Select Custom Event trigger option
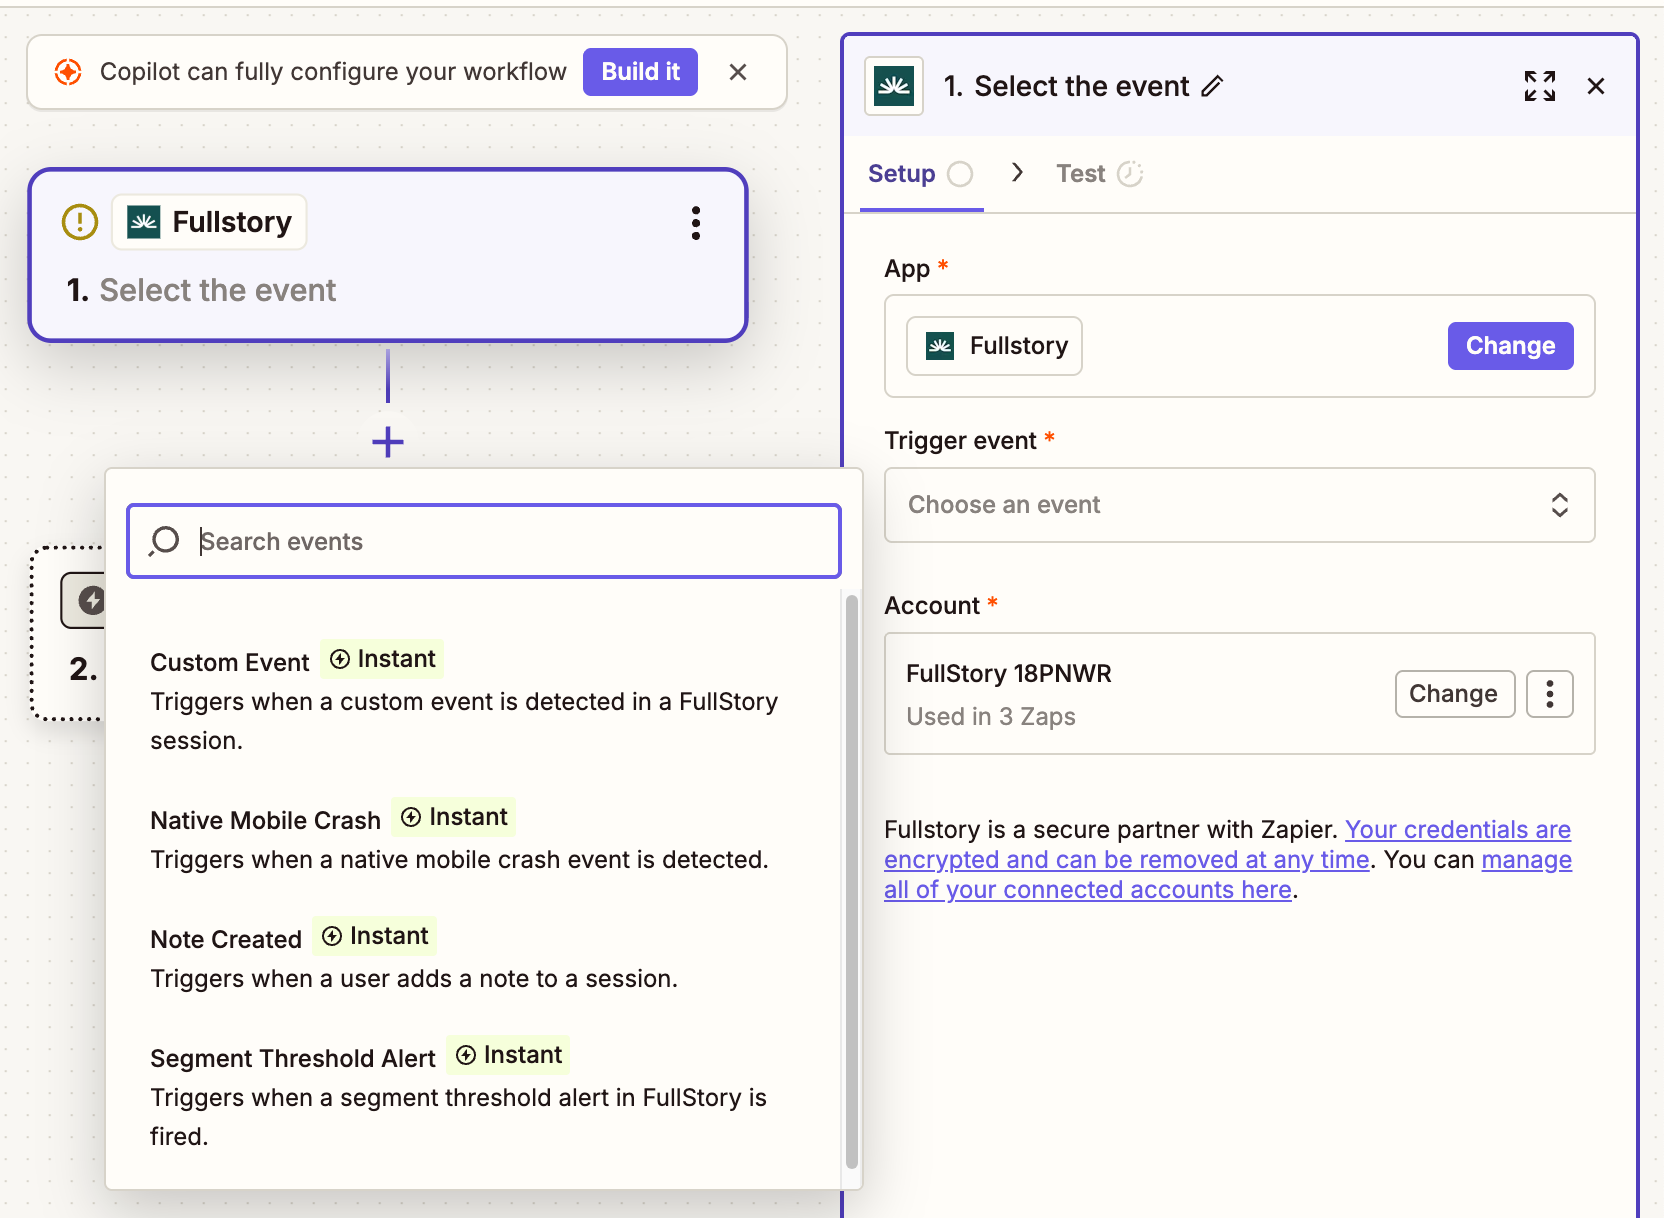The height and width of the screenshot is (1218, 1664). 230,663
